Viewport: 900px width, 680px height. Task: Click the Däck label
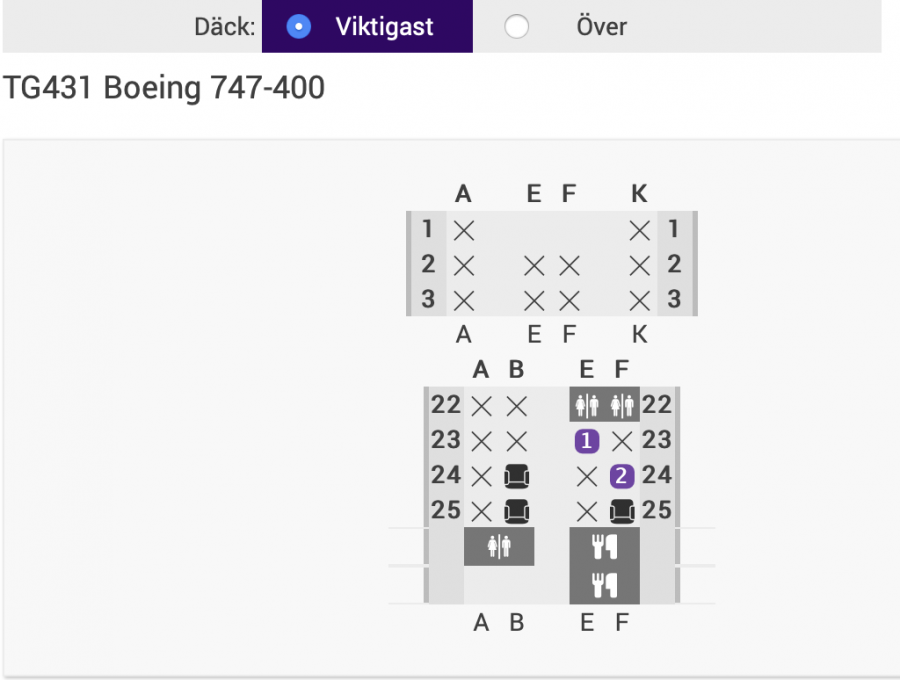(224, 27)
